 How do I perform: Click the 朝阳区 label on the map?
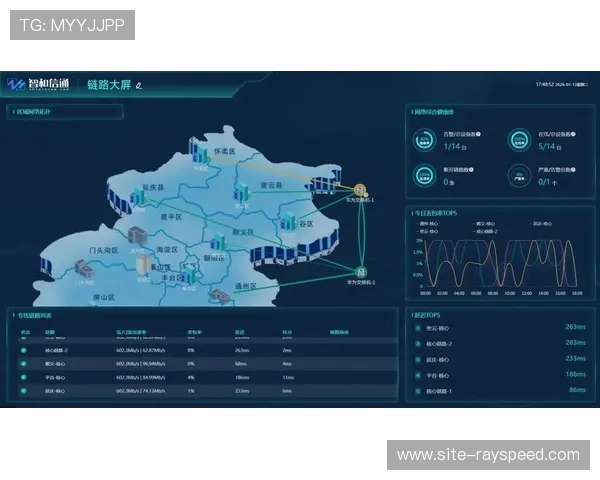coord(214,258)
